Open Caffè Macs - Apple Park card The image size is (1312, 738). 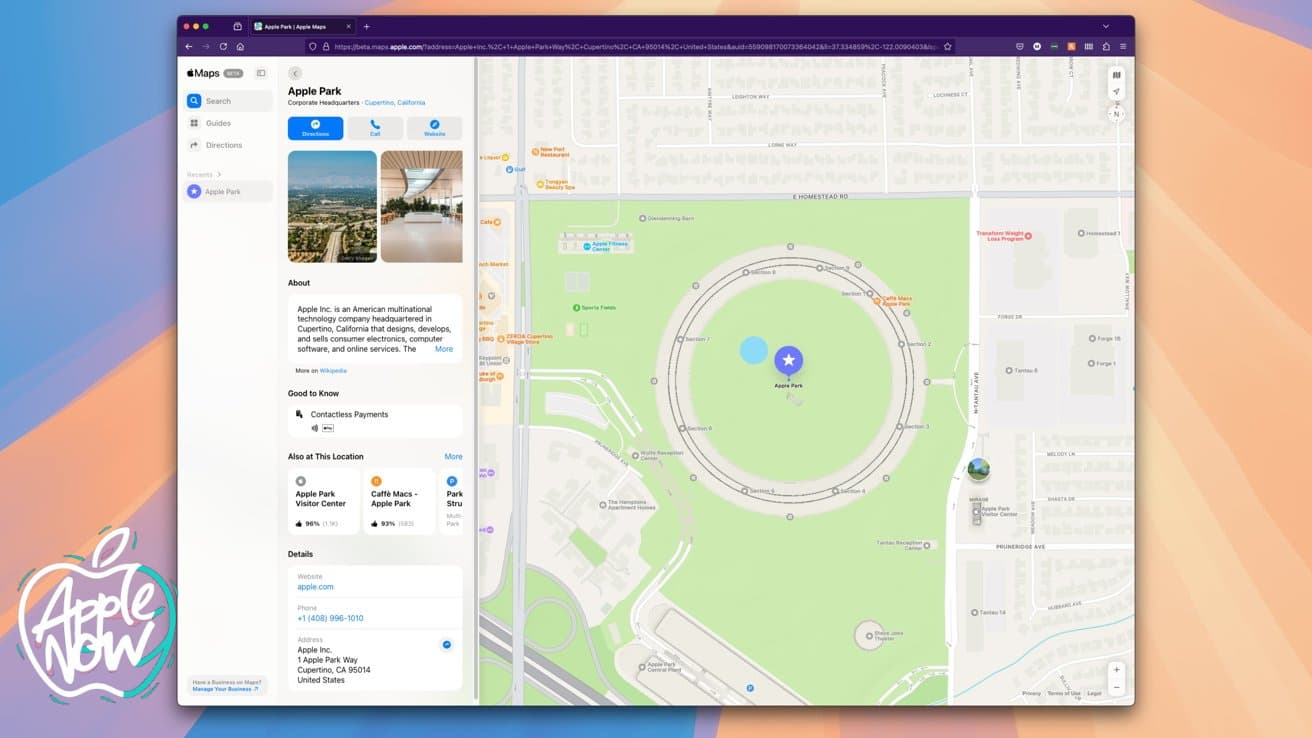pyautogui.click(x=399, y=501)
